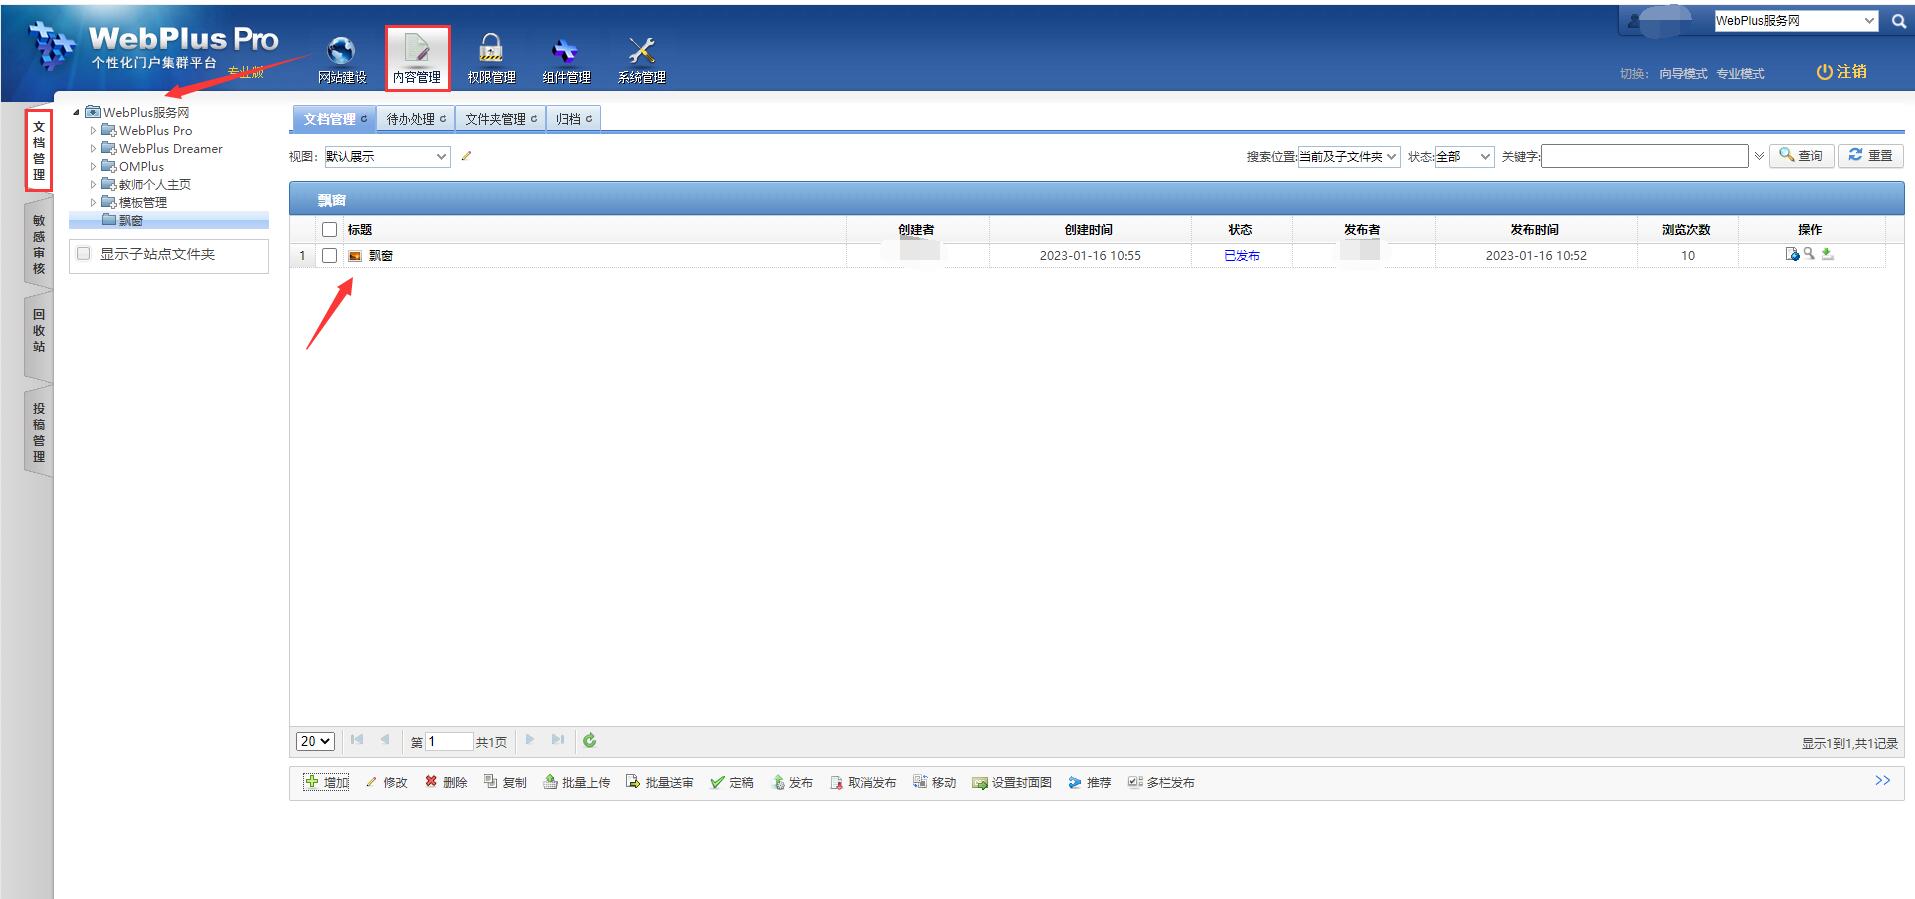
Task: Open the 状态 全部 dropdown
Action: tap(1464, 157)
